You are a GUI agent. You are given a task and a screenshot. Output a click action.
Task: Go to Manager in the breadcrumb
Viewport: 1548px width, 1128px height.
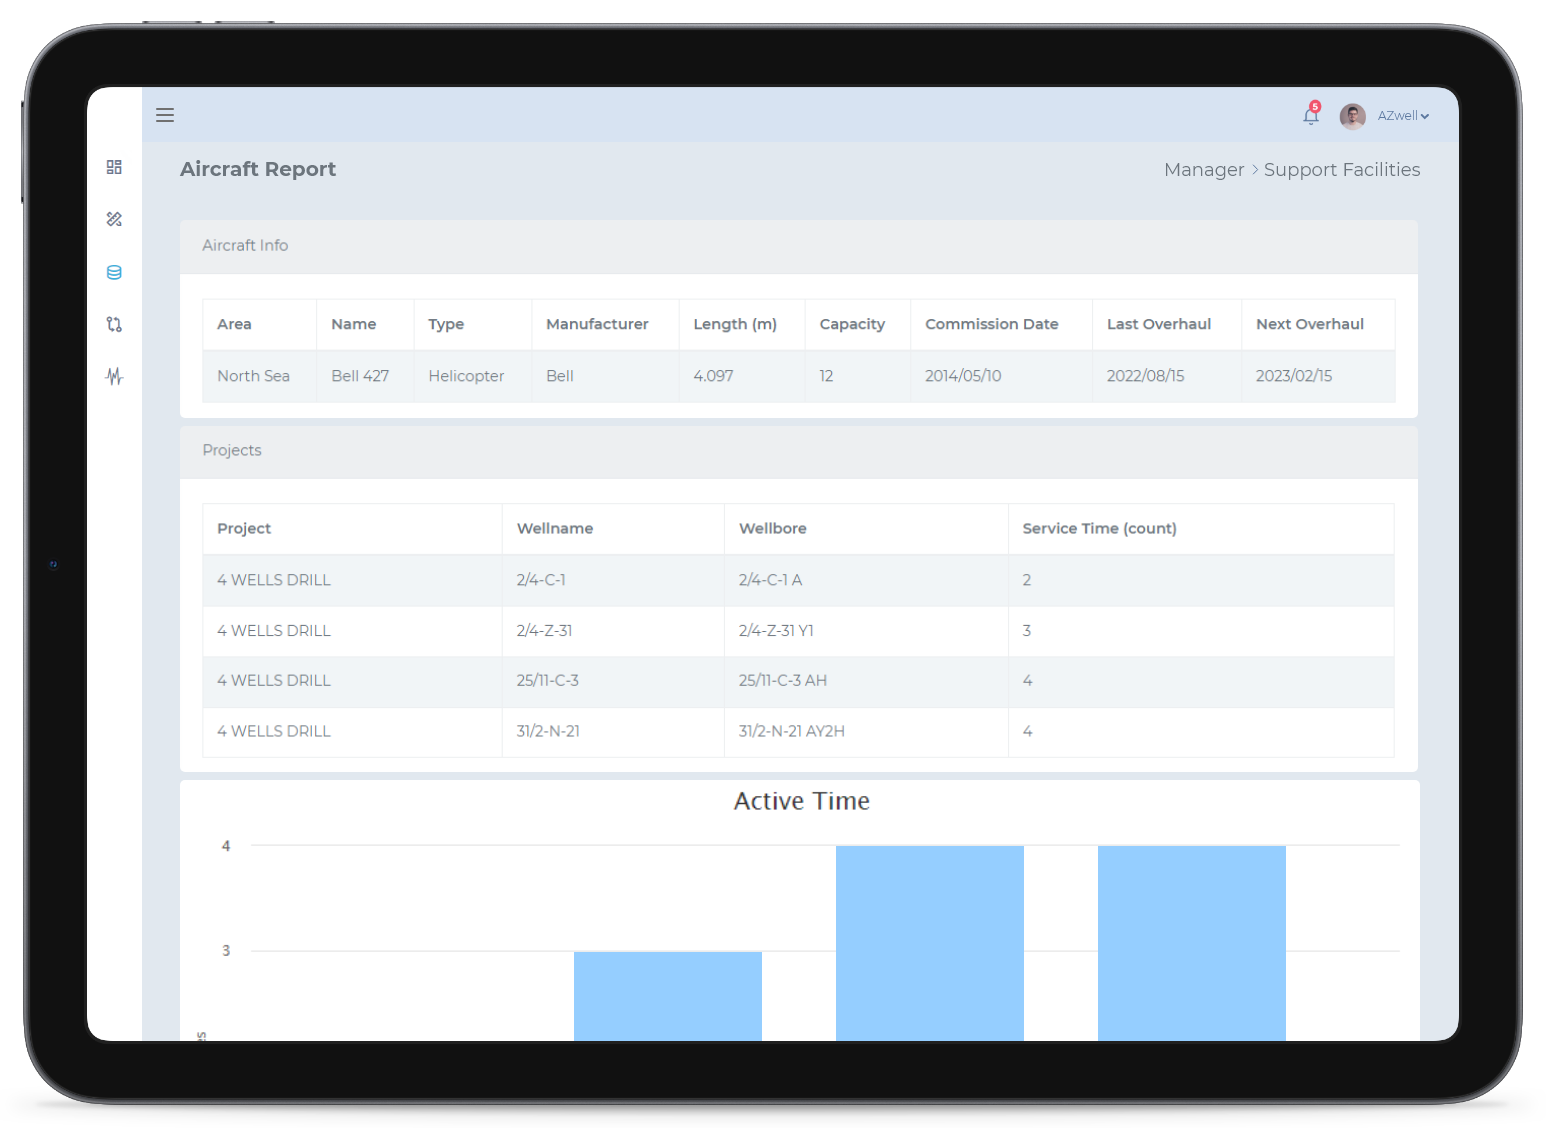click(1203, 170)
